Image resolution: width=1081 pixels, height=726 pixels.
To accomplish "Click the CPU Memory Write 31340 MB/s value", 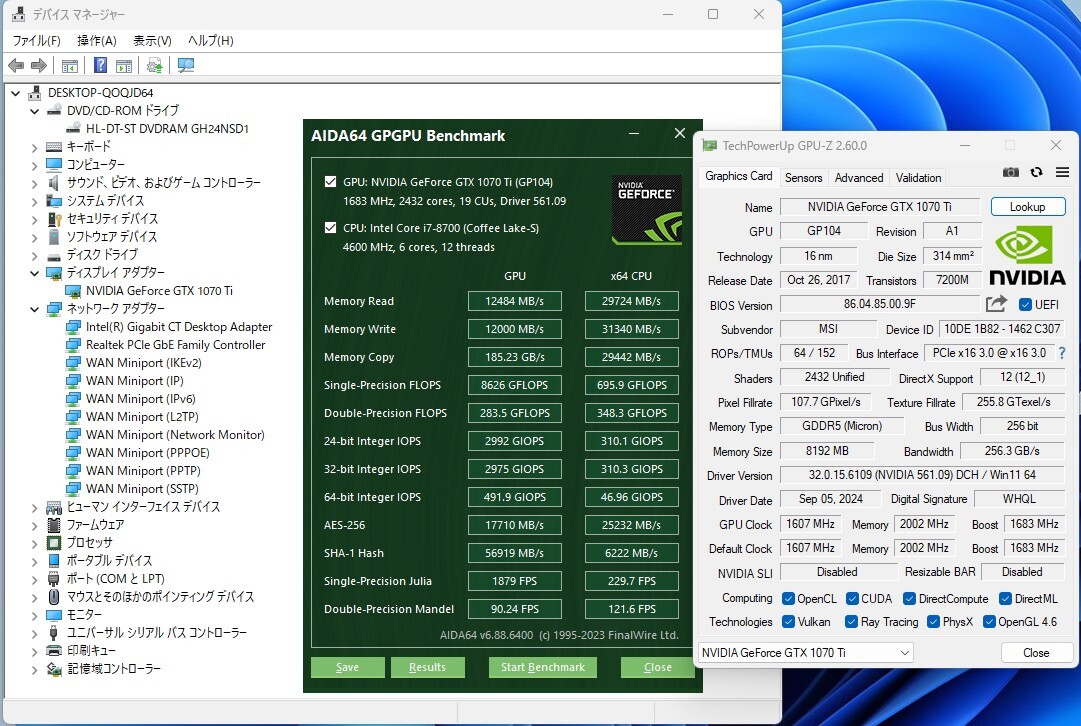I will pyautogui.click(x=632, y=330).
